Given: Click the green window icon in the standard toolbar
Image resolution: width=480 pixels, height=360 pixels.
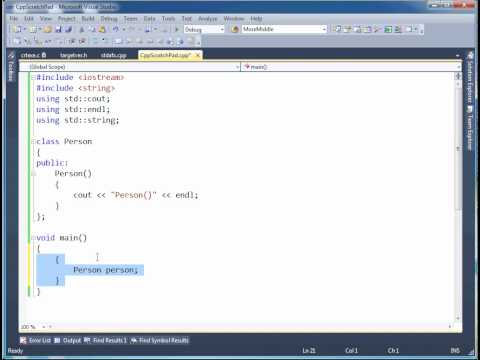Looking at the screenshot, I should click(x=388, y=30).
